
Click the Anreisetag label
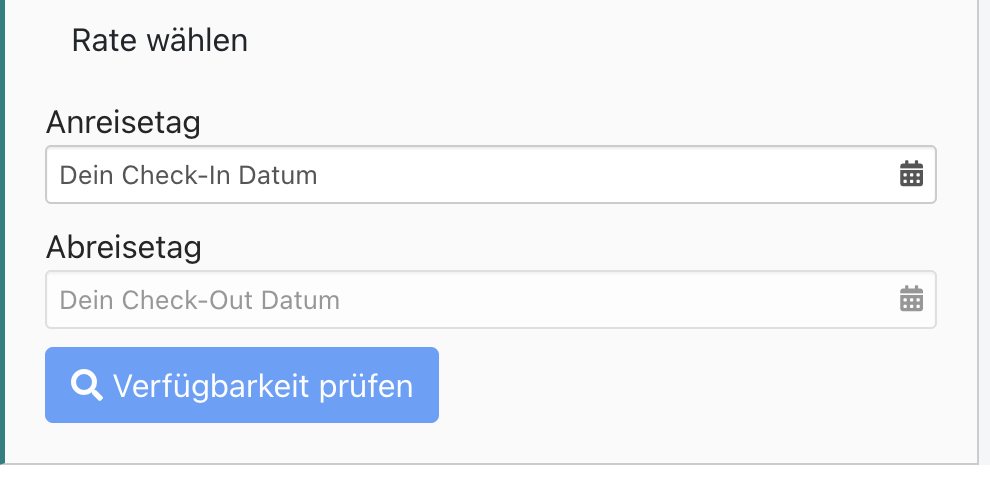click(123, 124)
